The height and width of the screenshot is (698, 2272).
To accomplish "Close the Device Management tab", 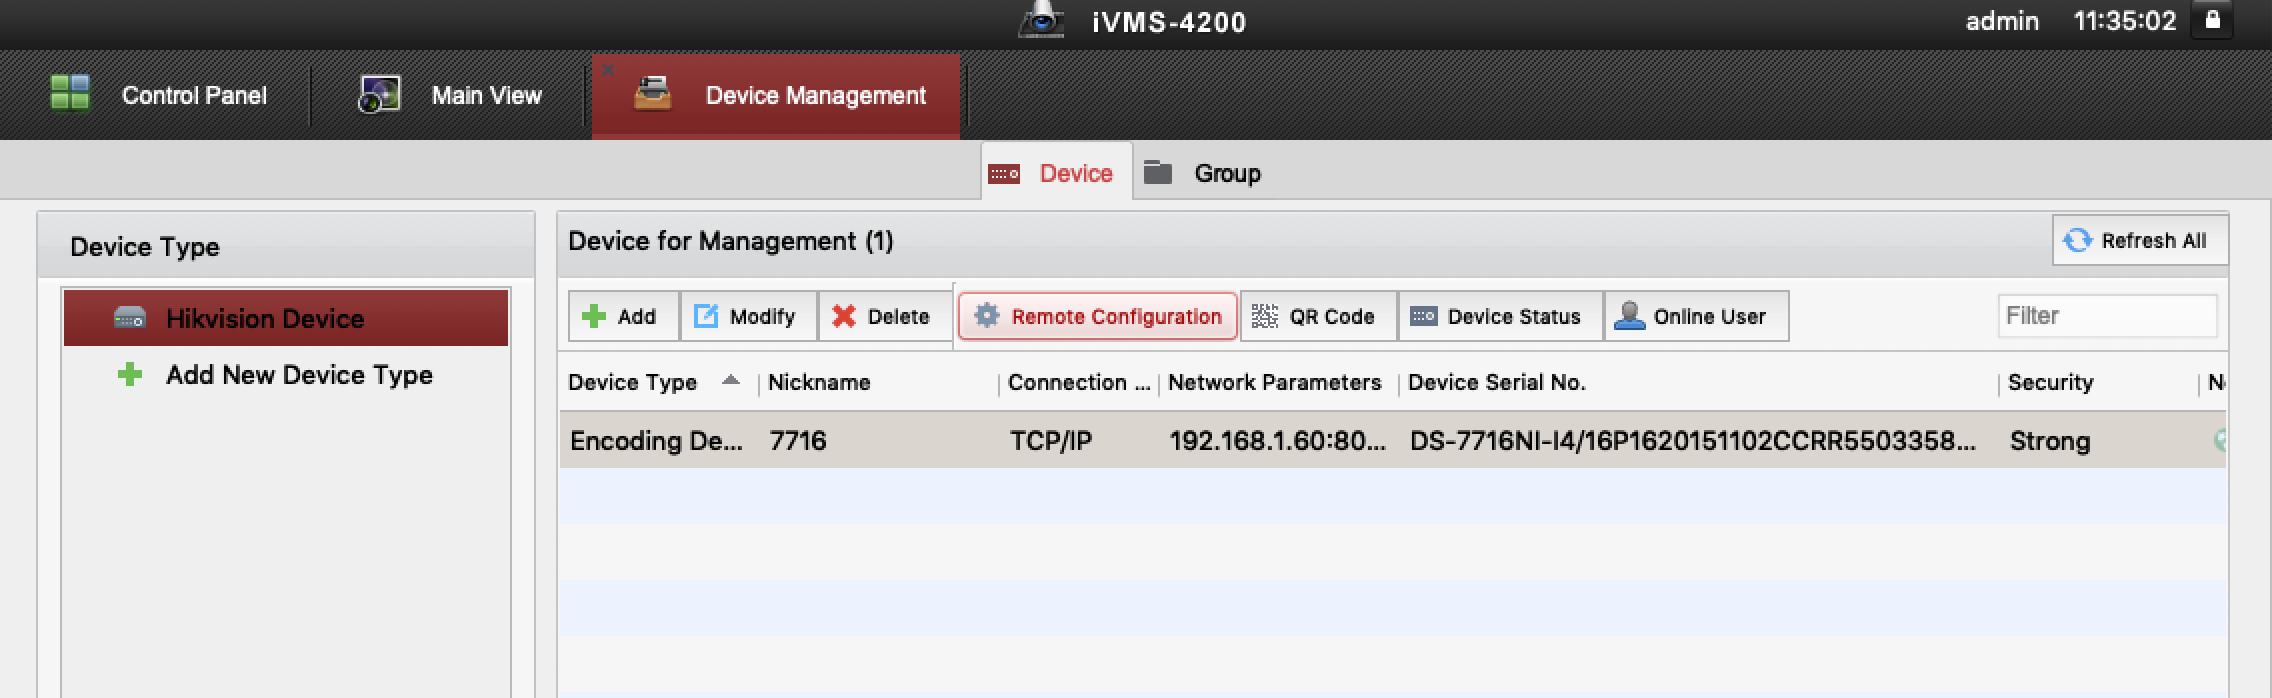I will [608, 69].
